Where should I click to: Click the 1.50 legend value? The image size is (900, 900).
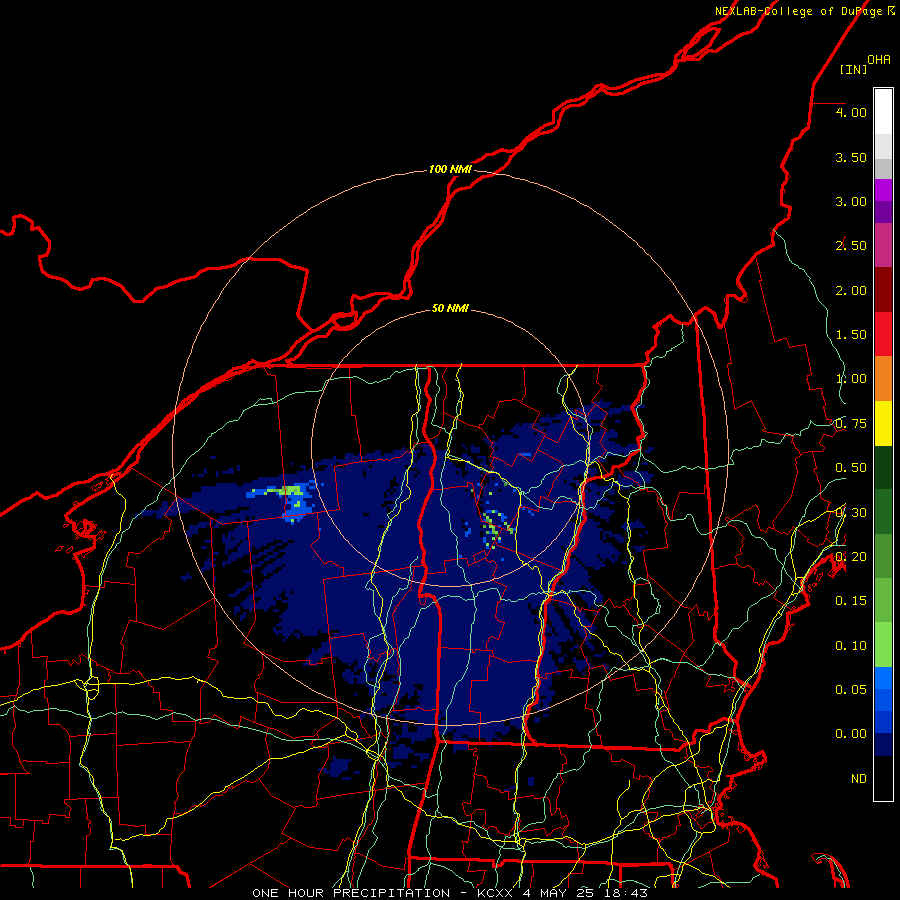pyautogui.click(x=851, y=335)
